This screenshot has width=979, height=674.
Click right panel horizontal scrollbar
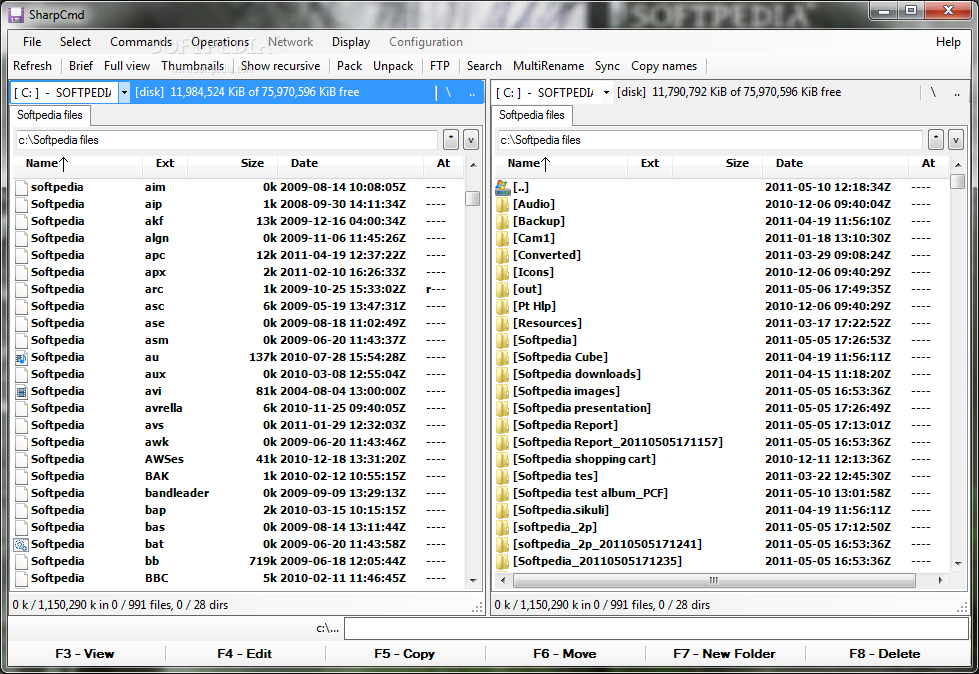tap(714, 580)
